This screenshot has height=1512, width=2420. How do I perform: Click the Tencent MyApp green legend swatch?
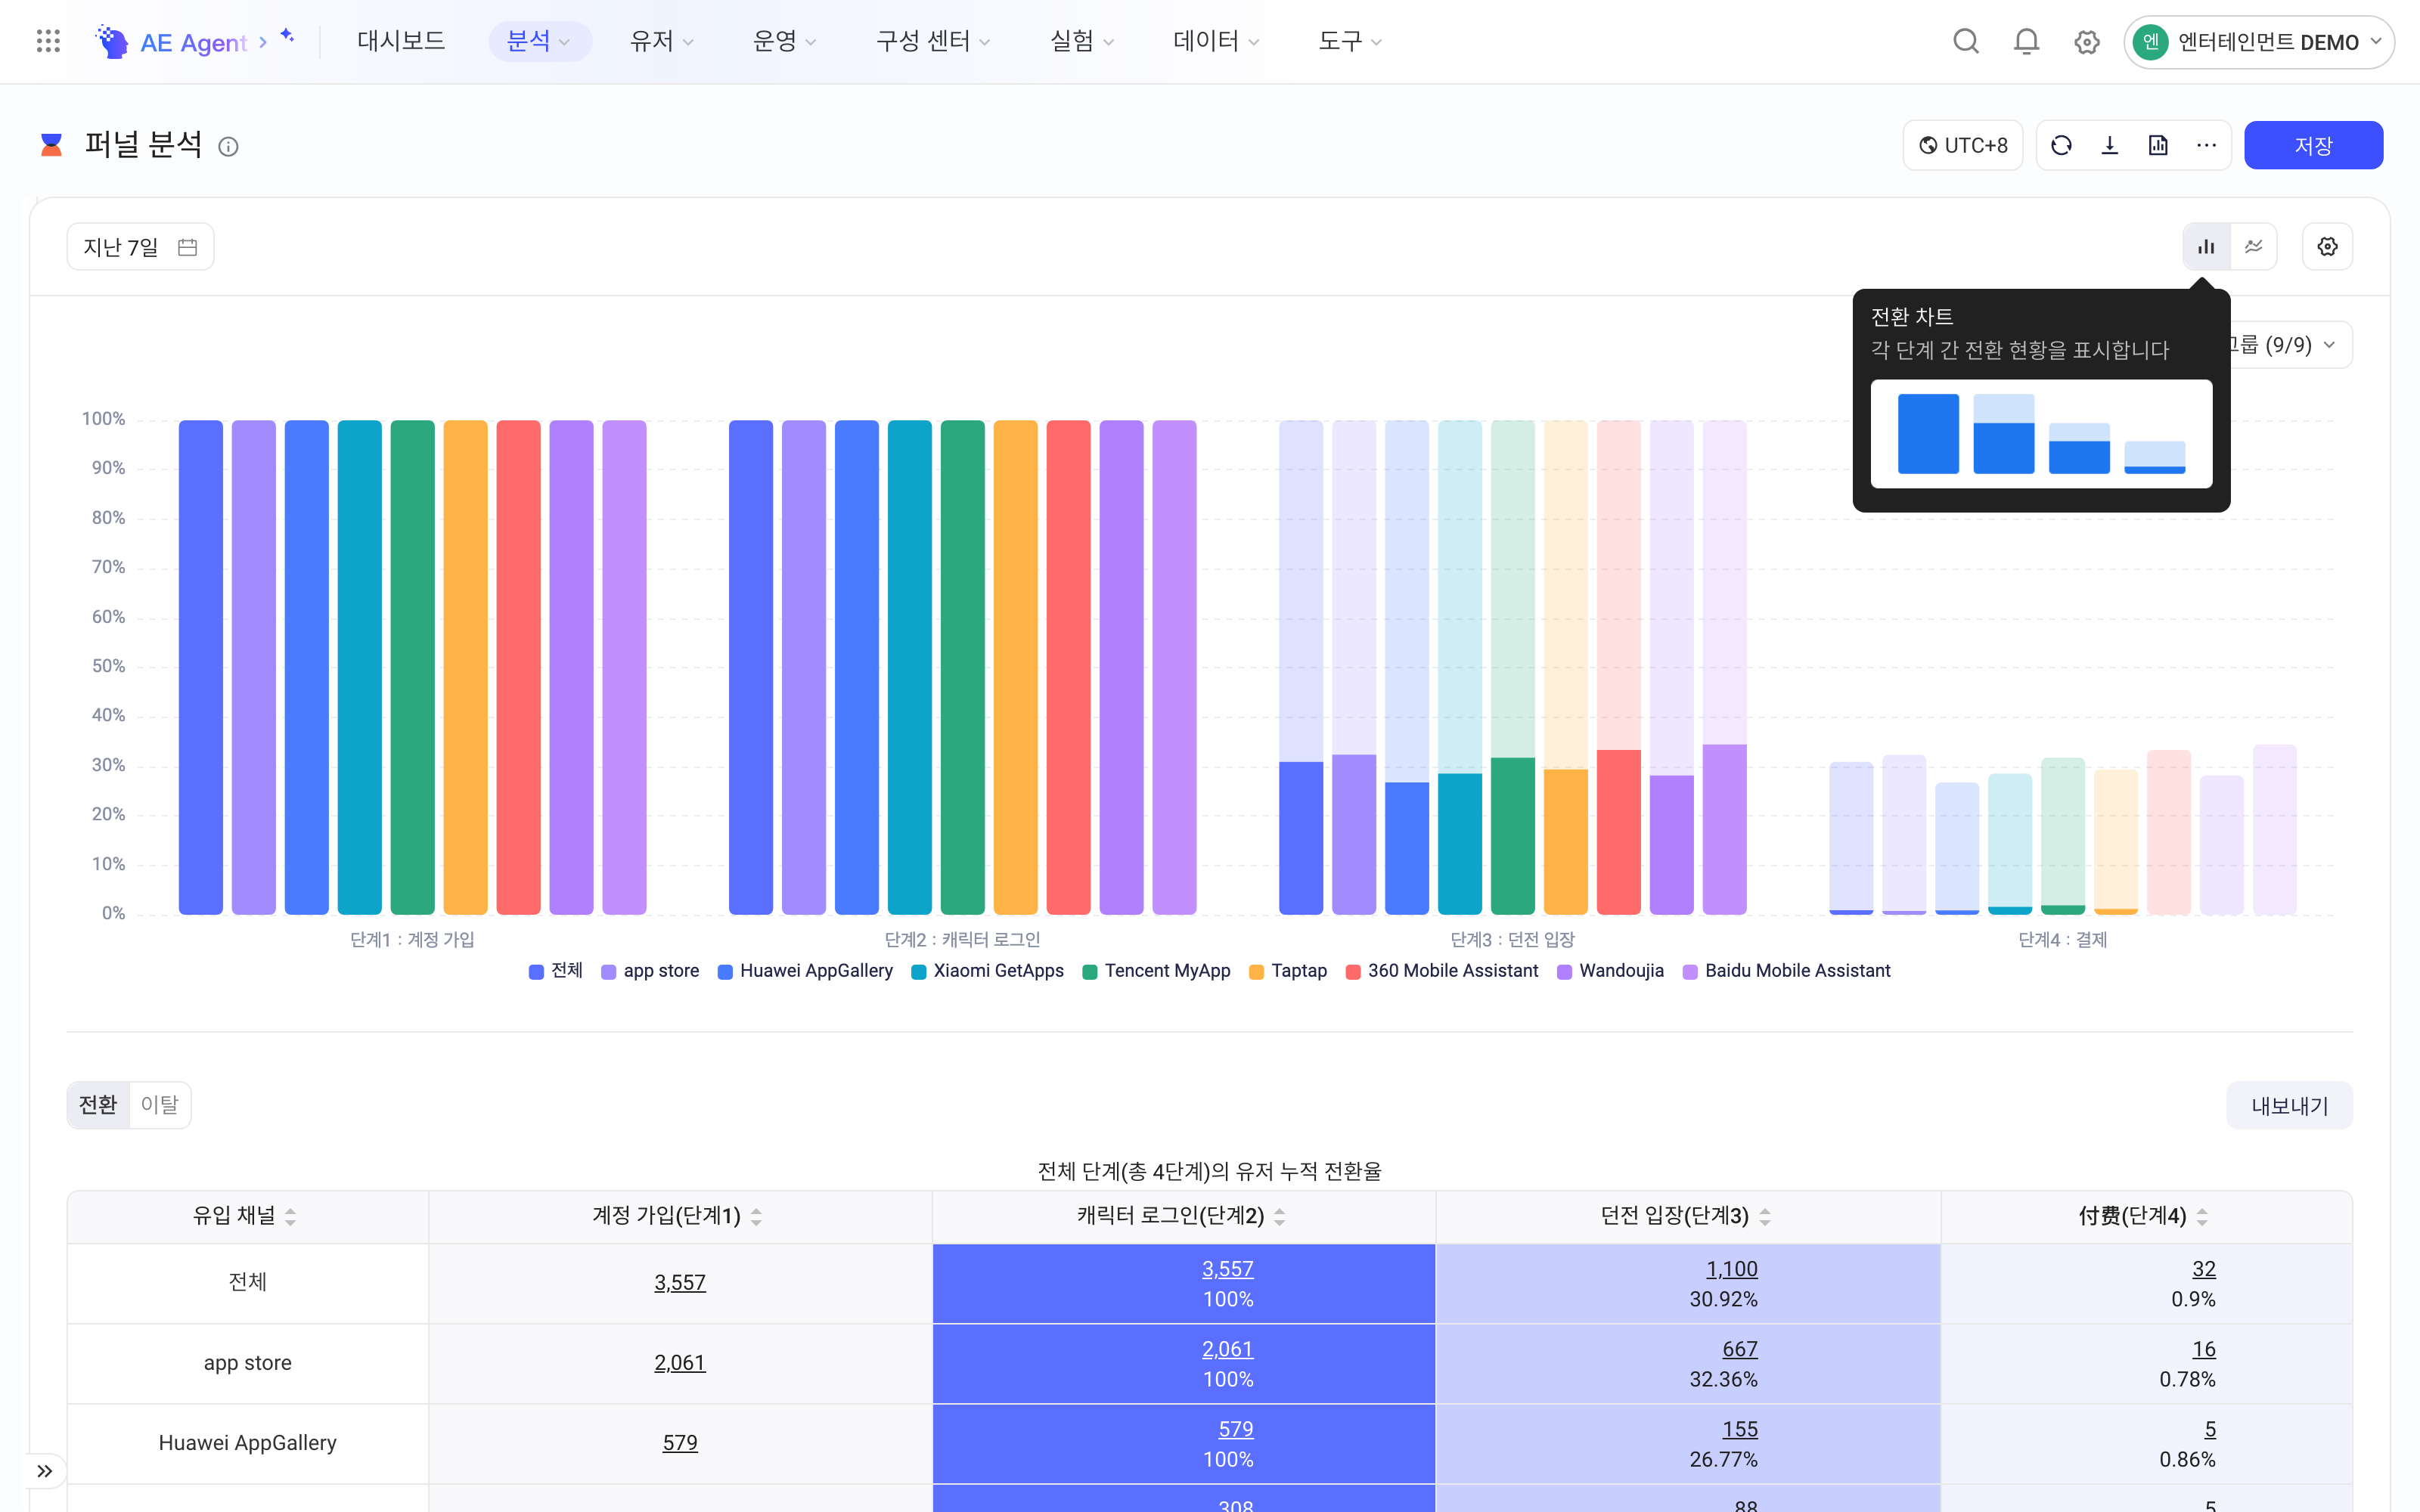click(1090, 971)
